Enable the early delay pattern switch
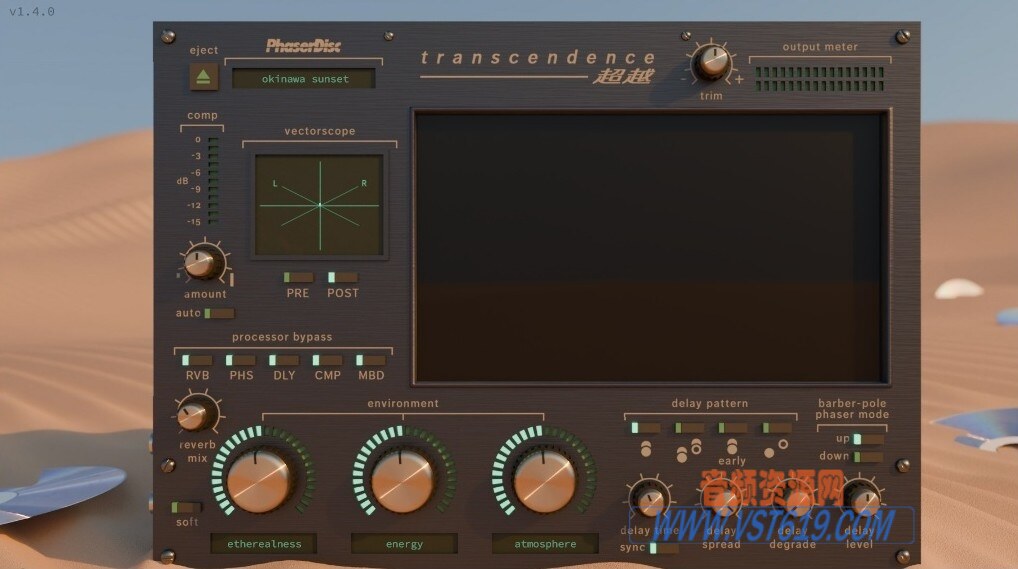 732,427
